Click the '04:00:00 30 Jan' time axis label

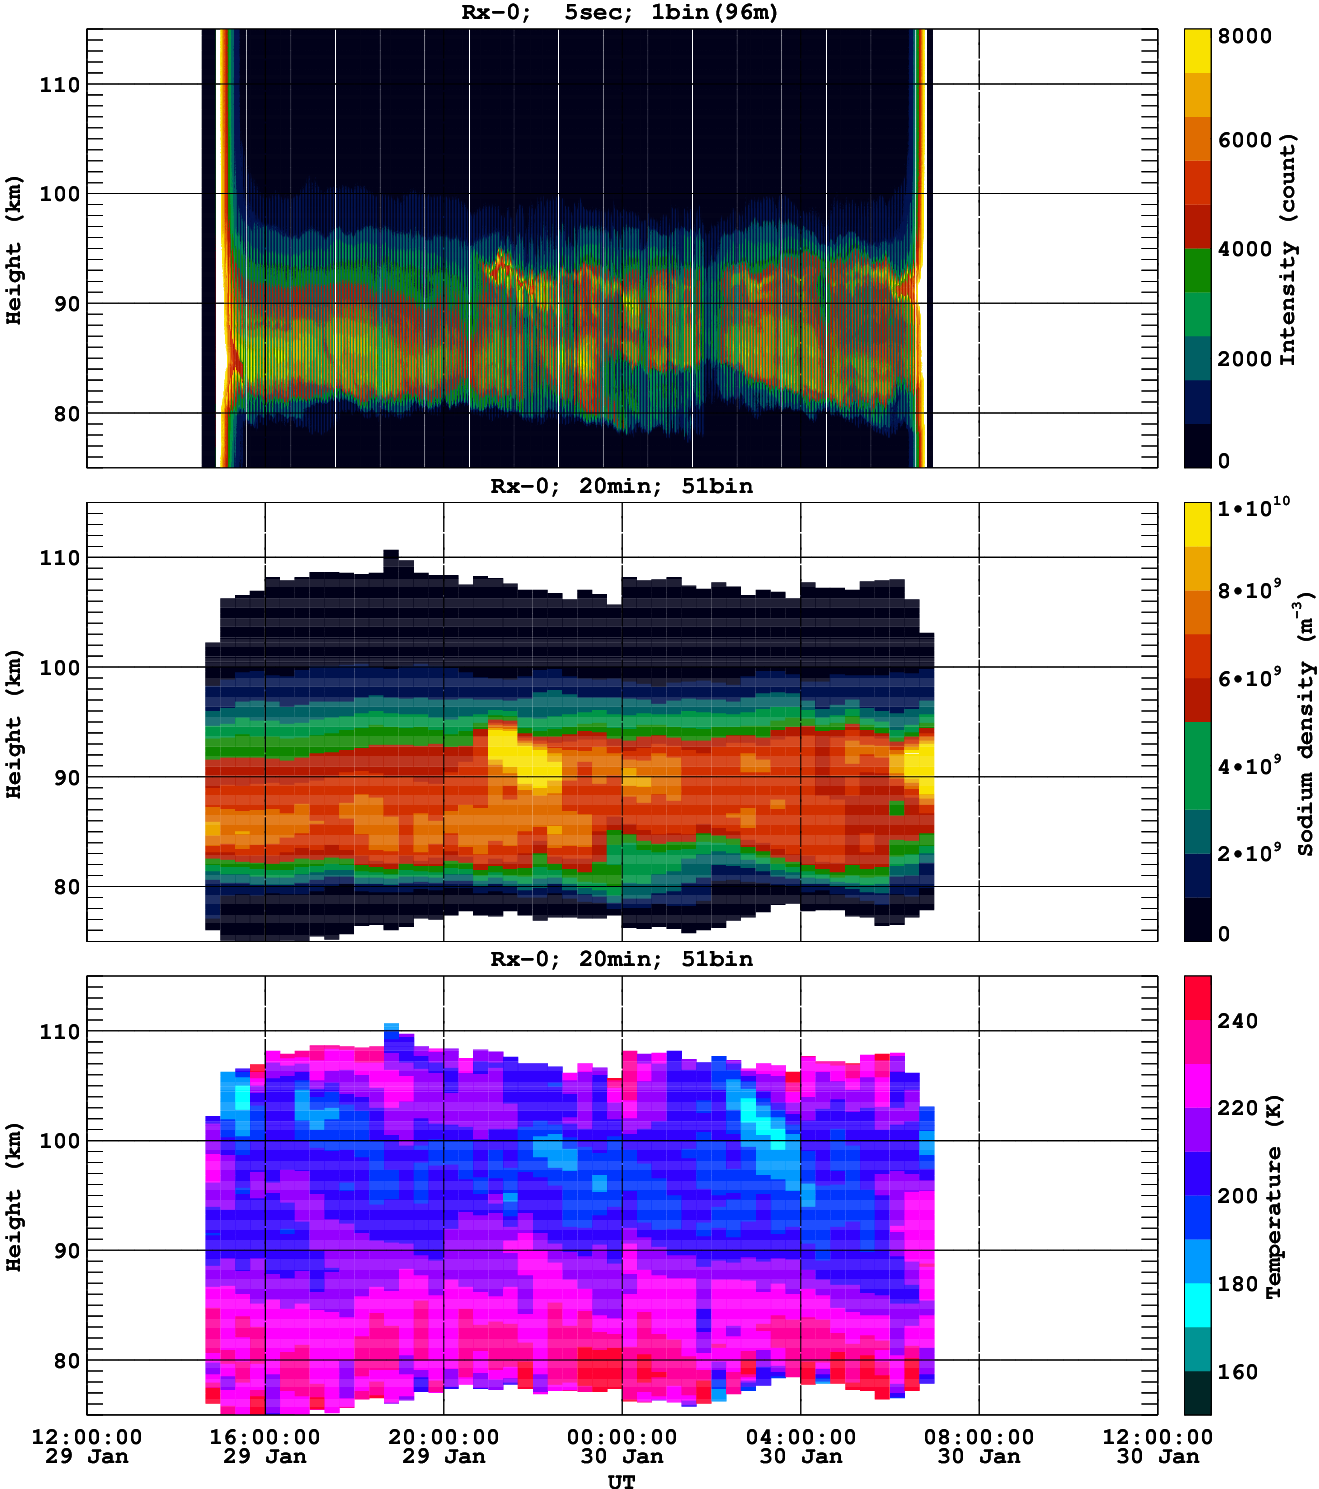[x=801, y=1446]
